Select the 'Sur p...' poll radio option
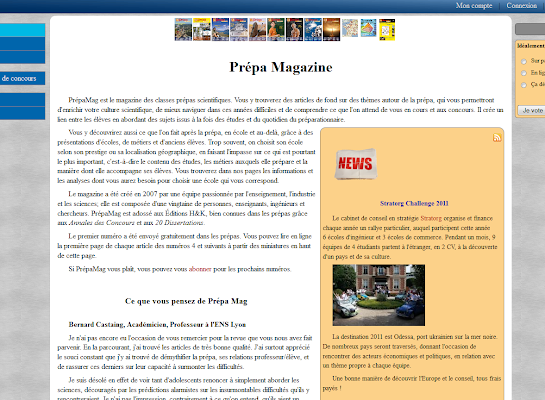 (x=524, y=62)
